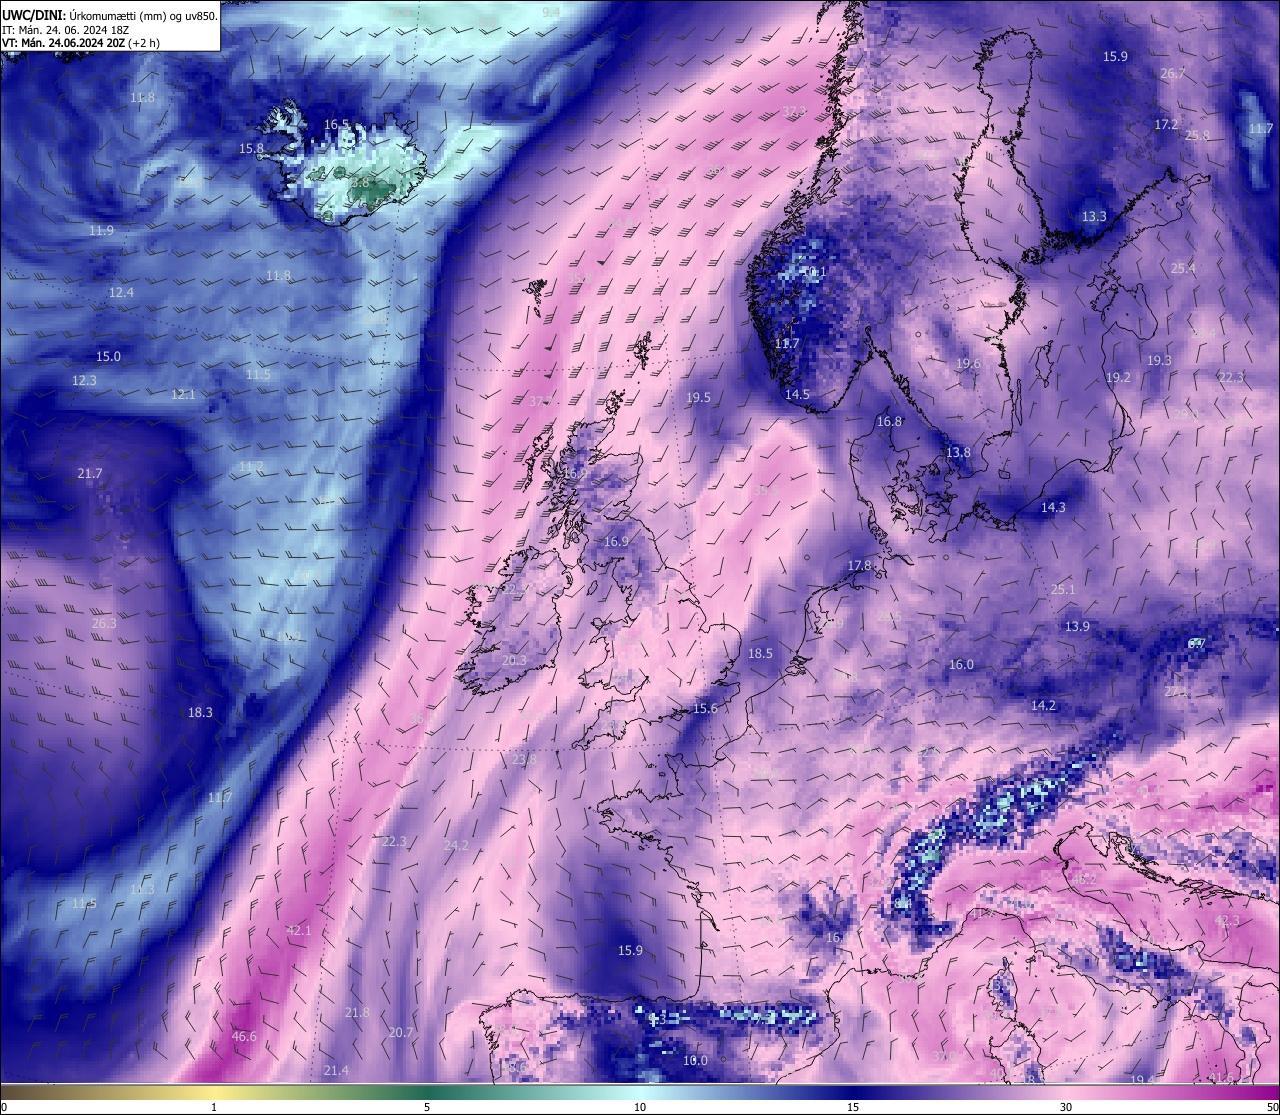Screen dimensions: 1280x1115
Task: Click the 25.1 value on the map
Action: (x=1063, y=589)
